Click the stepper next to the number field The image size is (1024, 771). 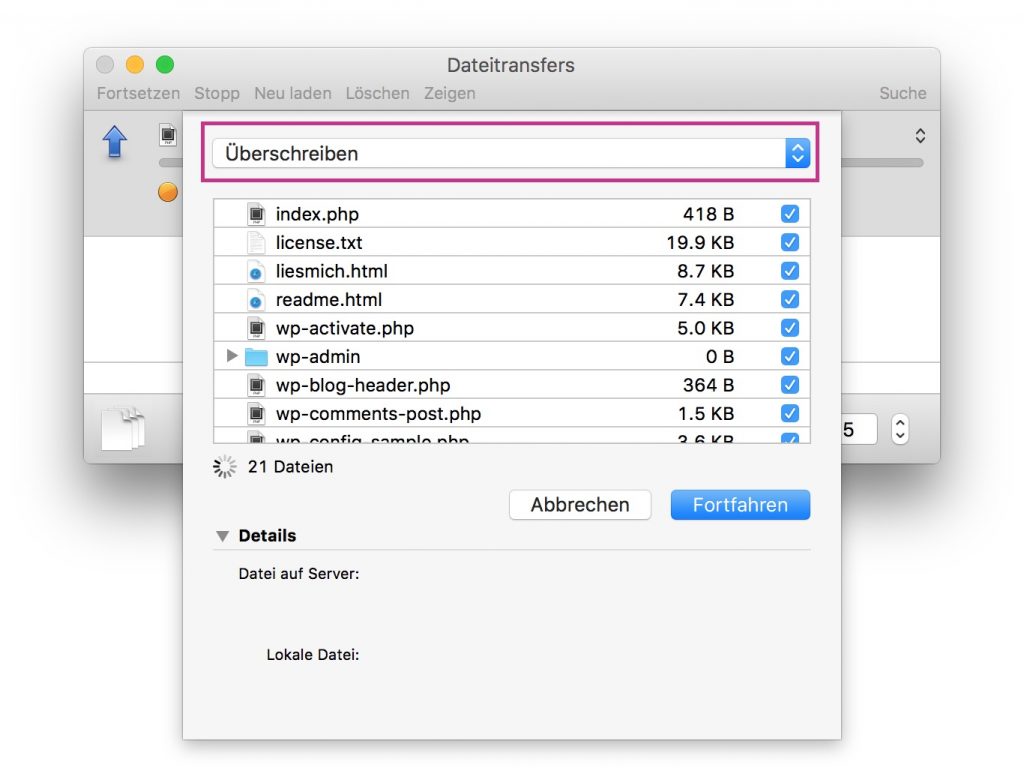coord(899,428)
